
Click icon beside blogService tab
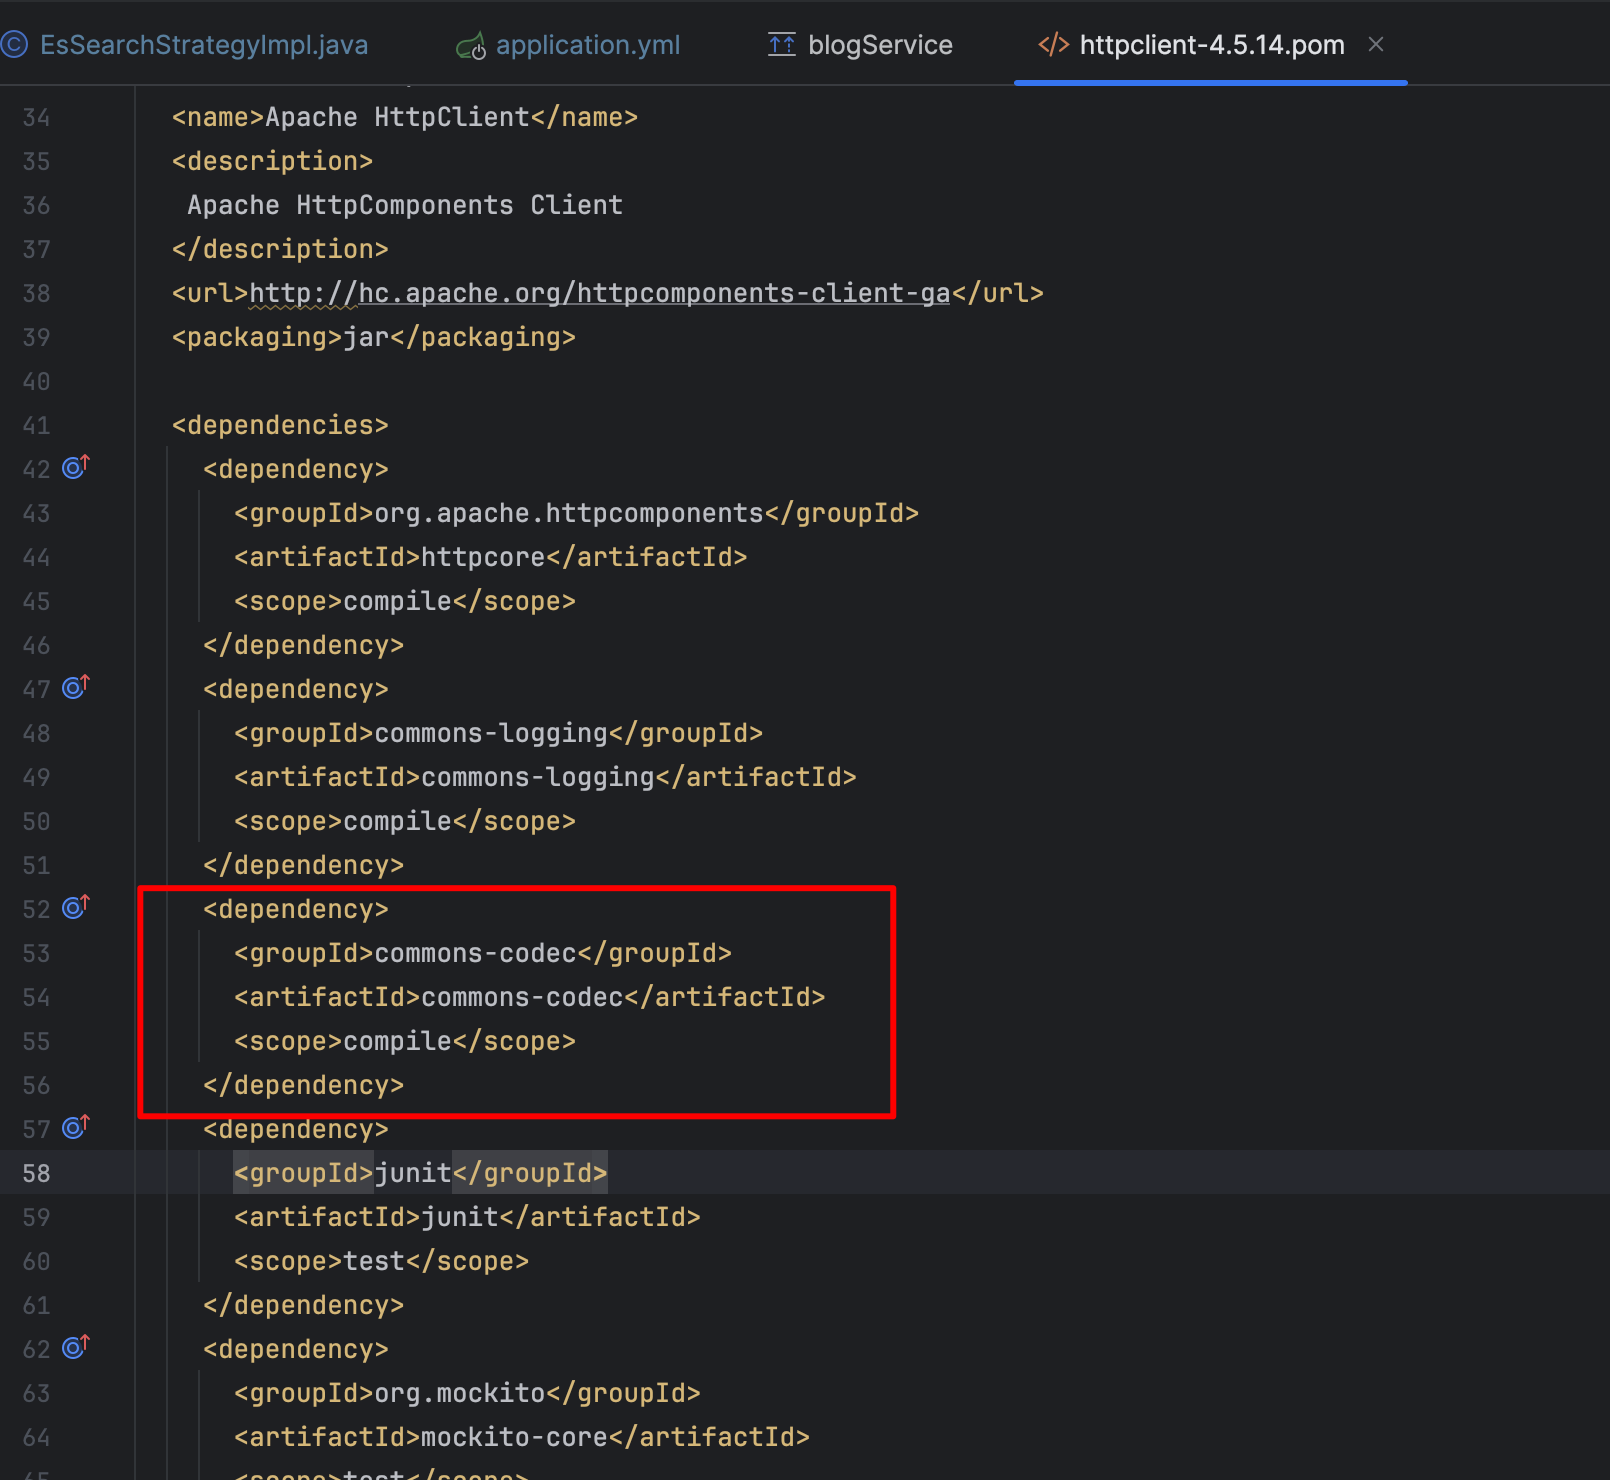point(782,45)
